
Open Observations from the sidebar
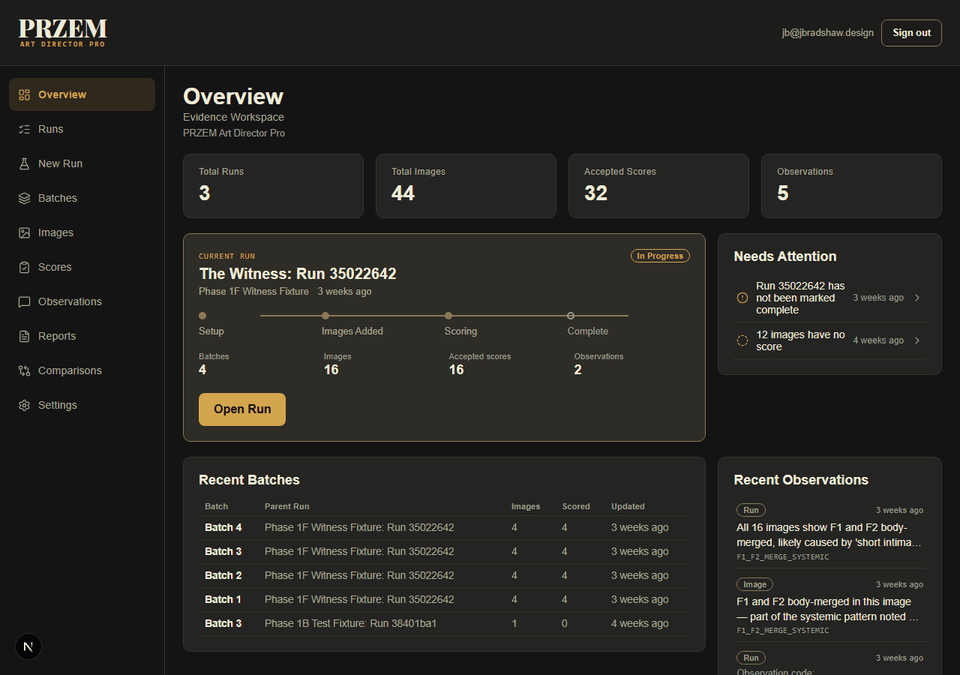coord(82,301)
